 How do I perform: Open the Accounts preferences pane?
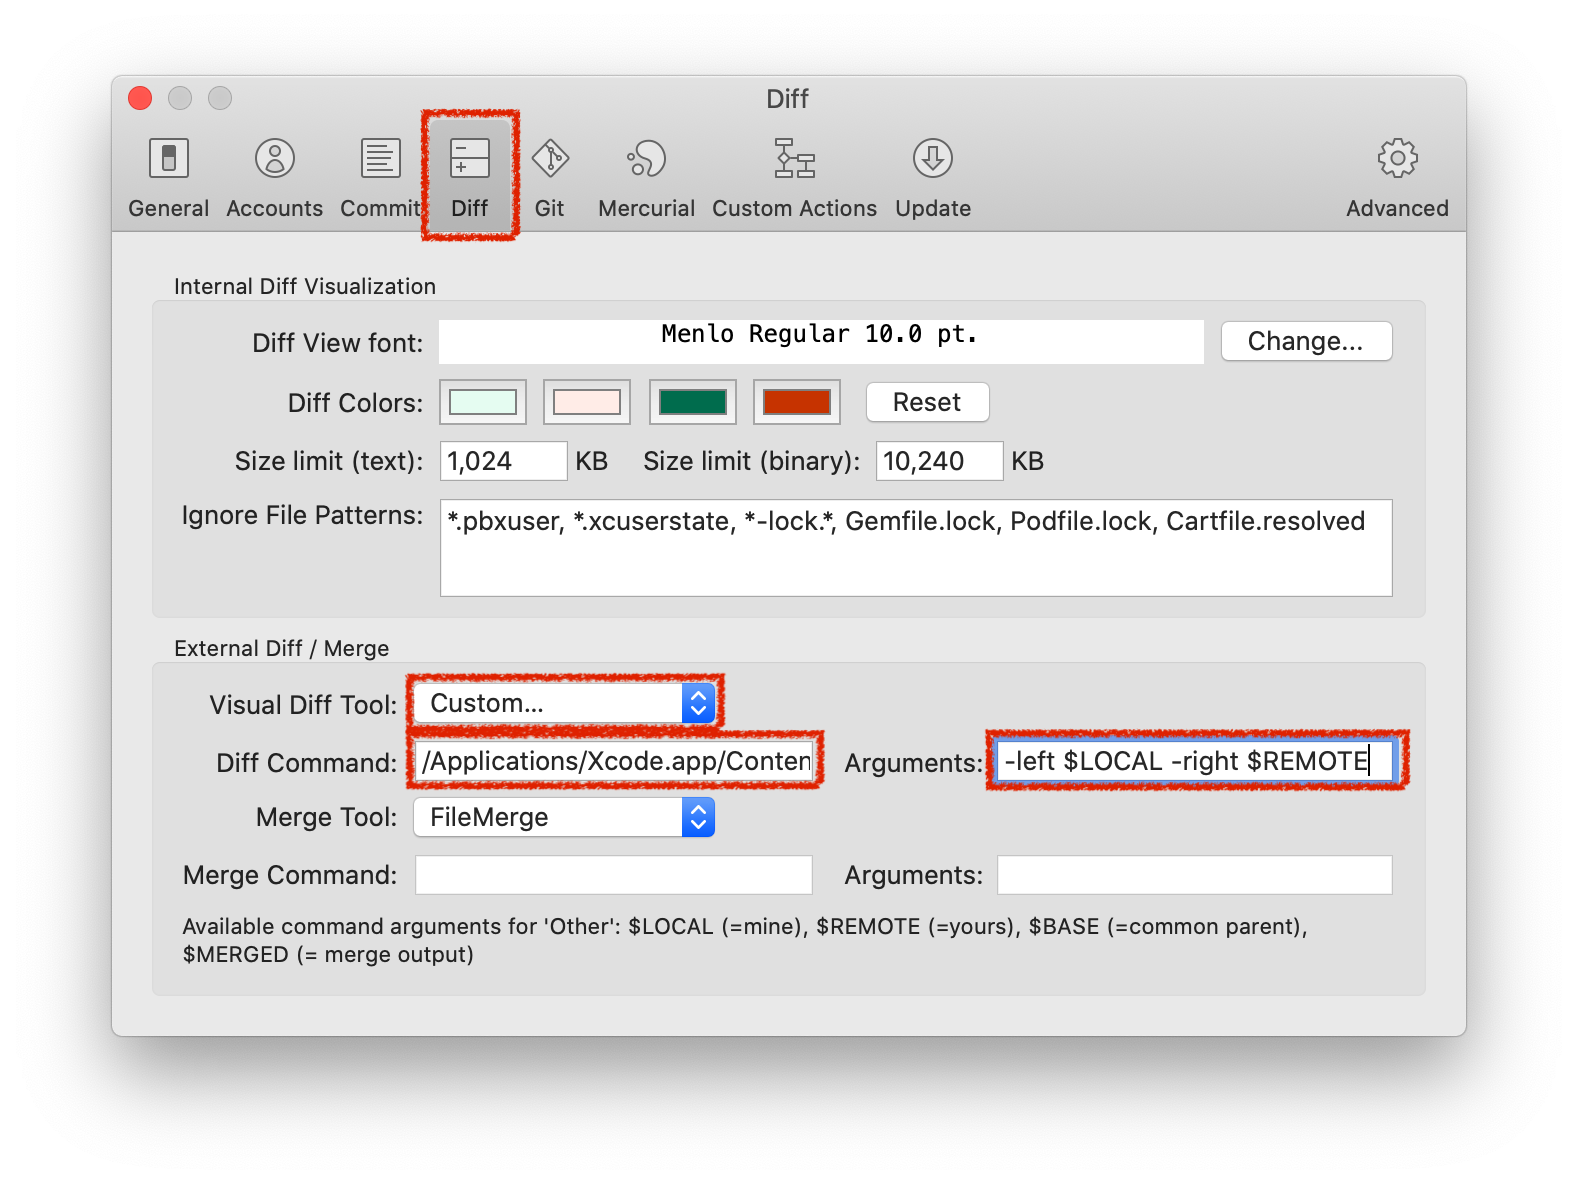click(x=274, y=178)
